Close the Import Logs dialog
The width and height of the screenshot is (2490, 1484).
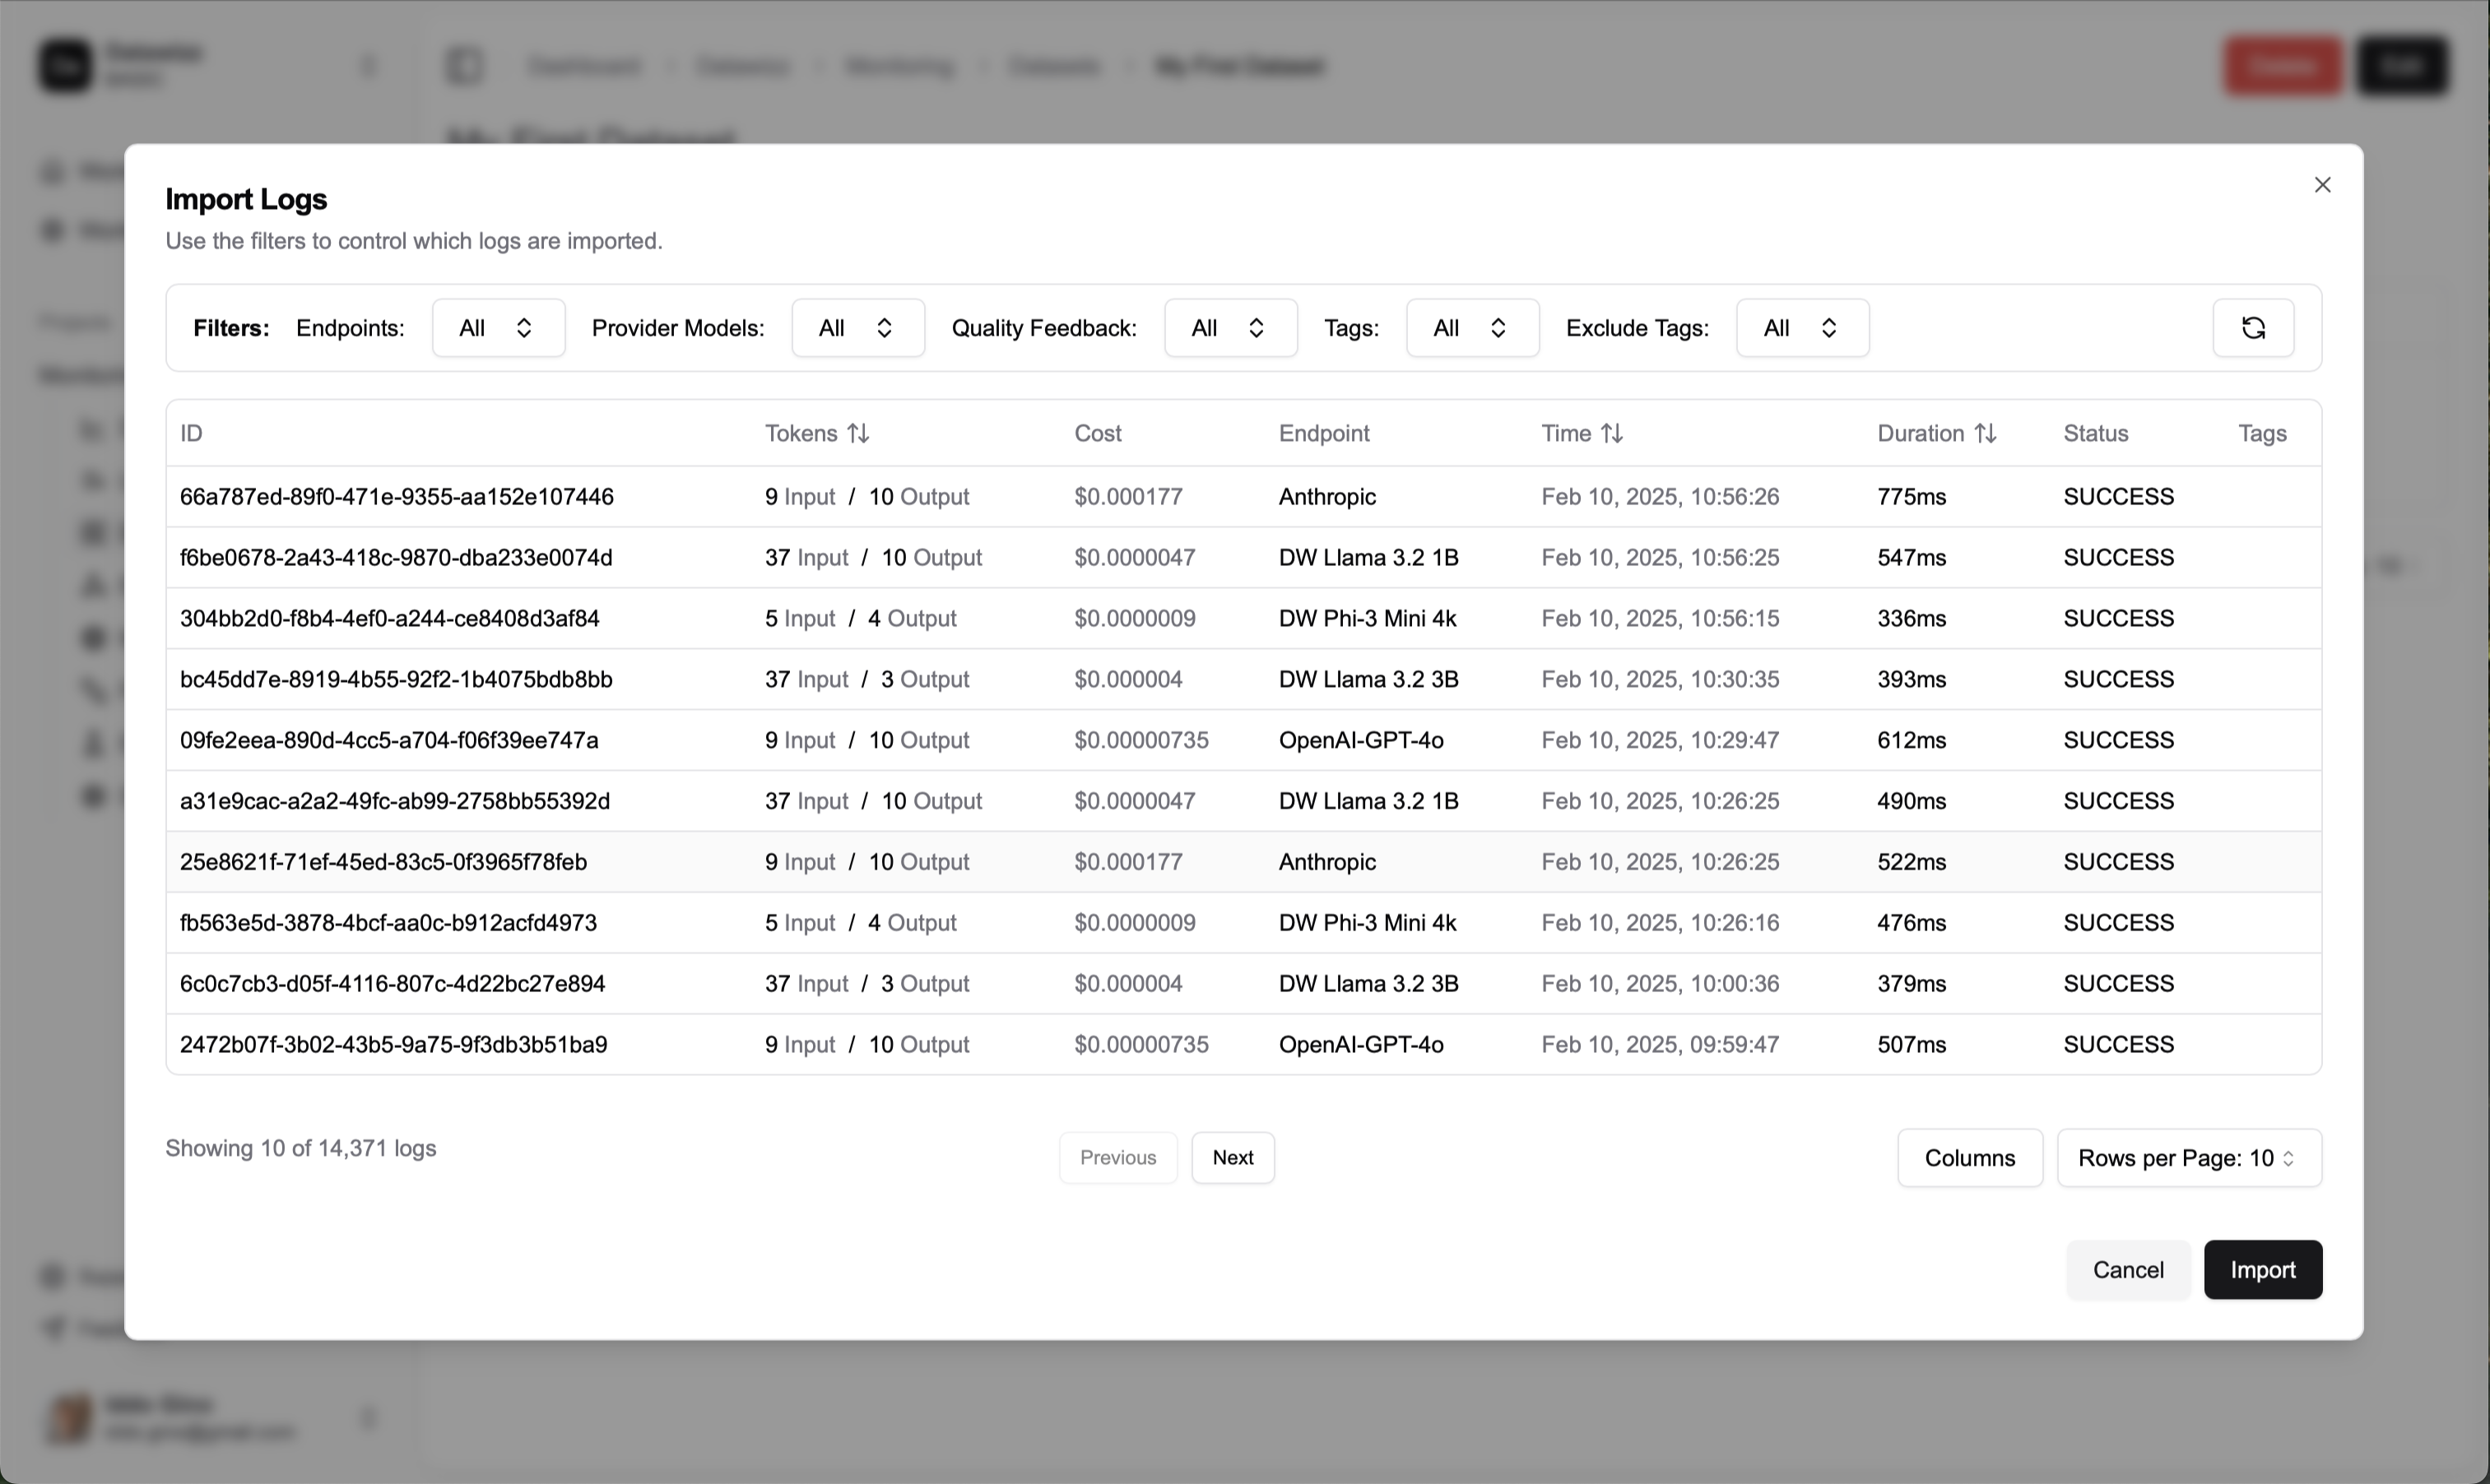click(x=2322, y=184)
